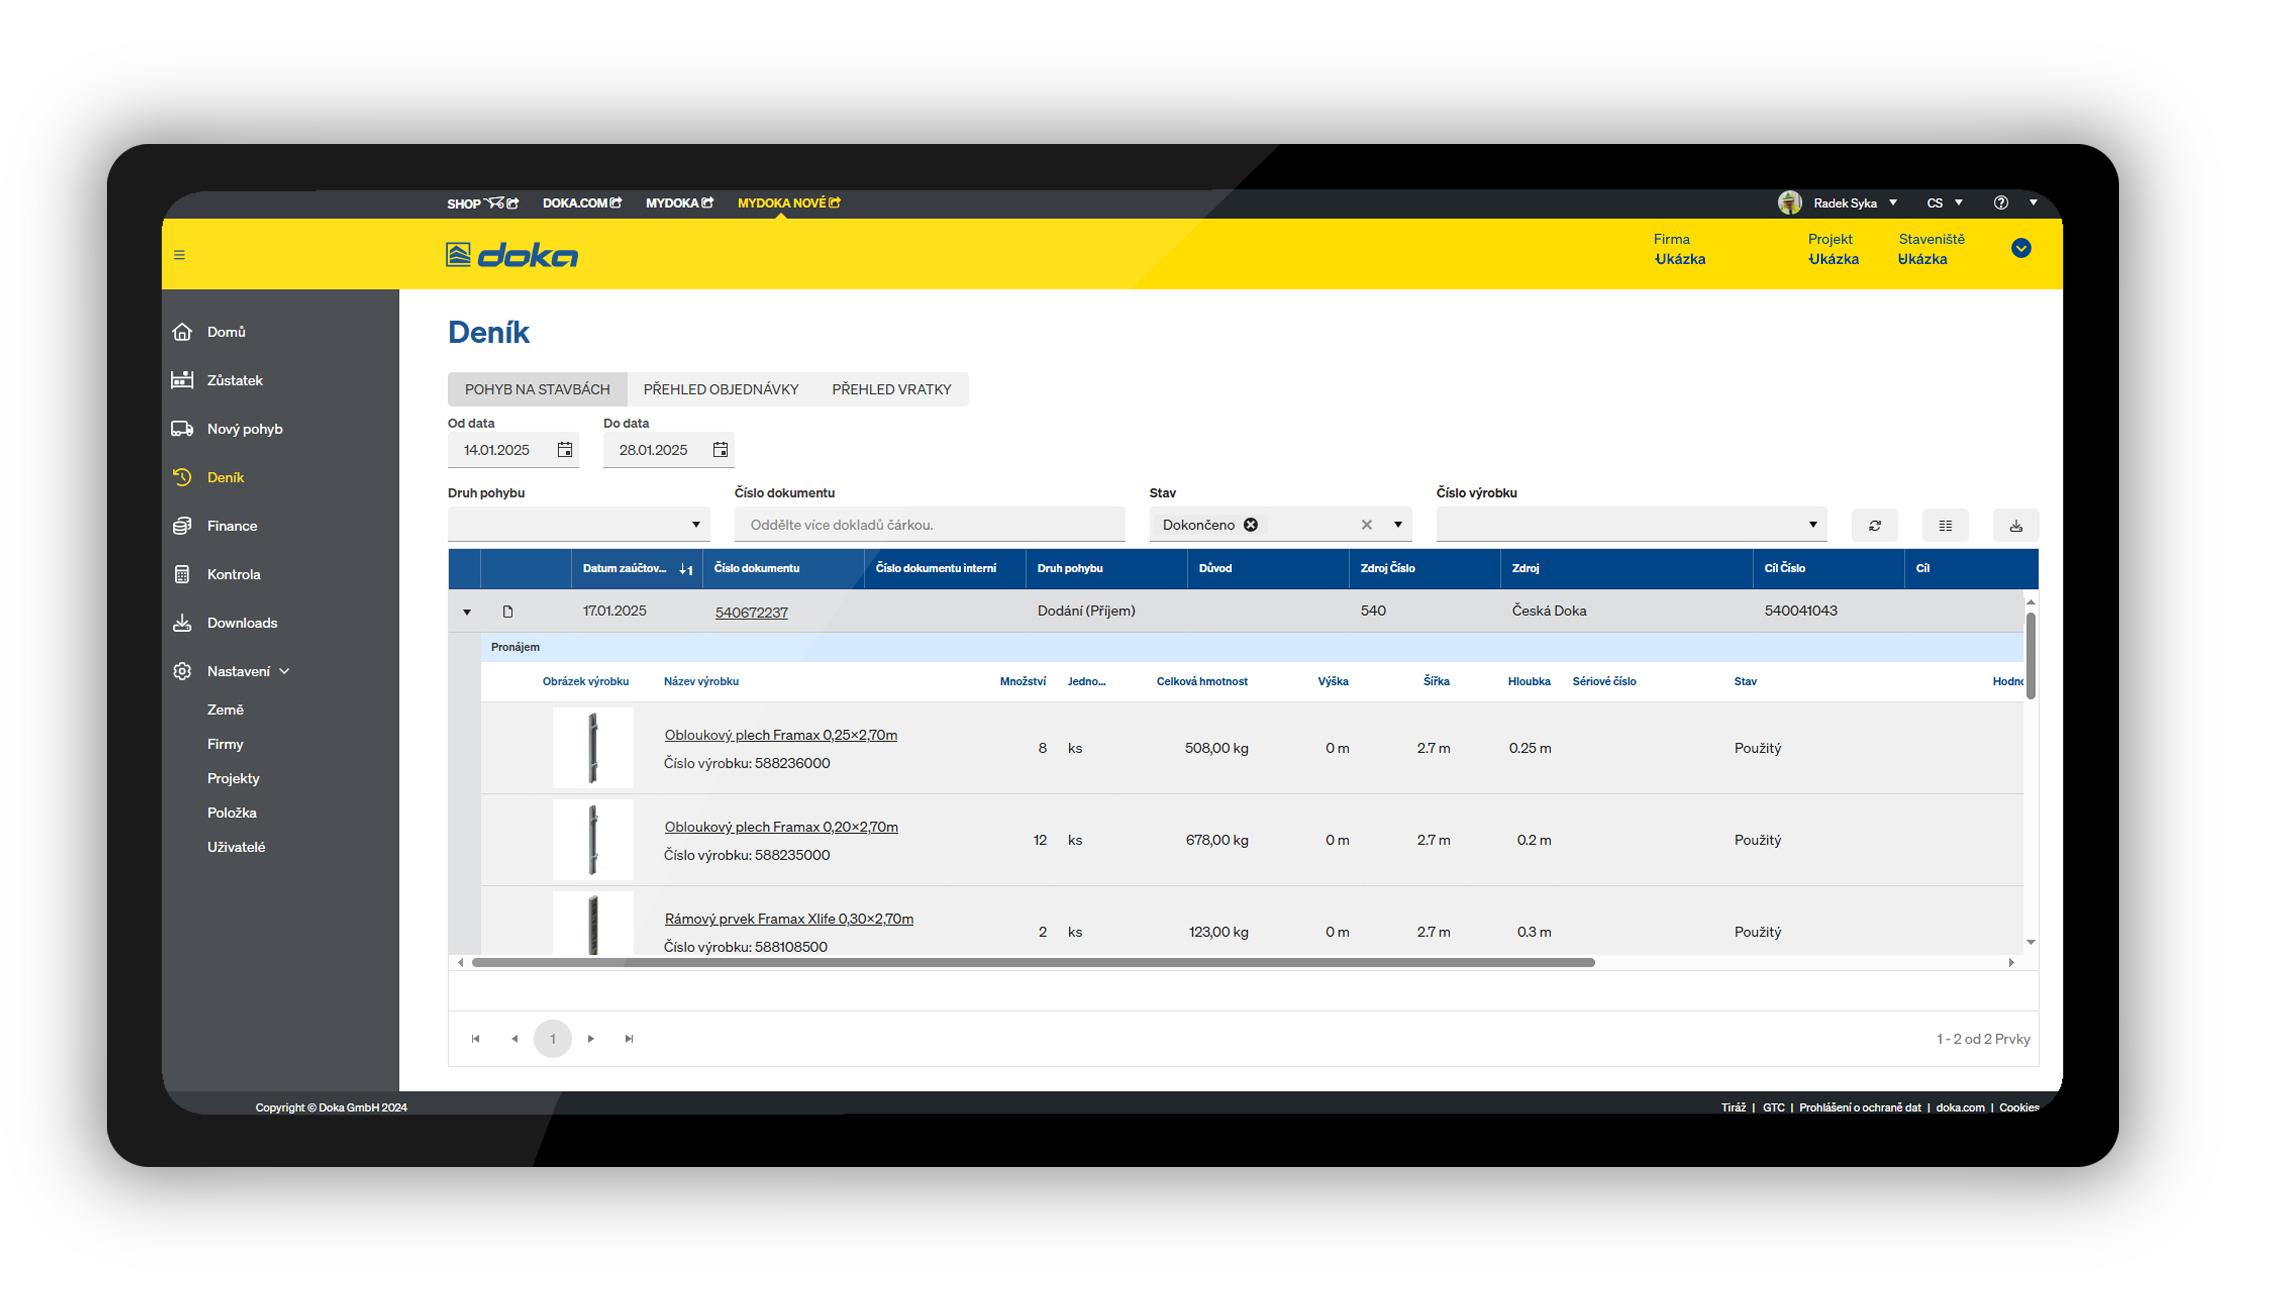This screenshot has width=2274, height=1312.
Task: Go to next page of results
Action: point(591,1039)
